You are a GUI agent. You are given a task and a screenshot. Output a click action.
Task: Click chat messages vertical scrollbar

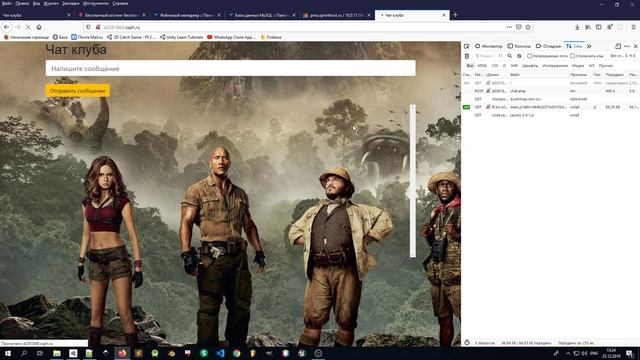tap(413, 181)
